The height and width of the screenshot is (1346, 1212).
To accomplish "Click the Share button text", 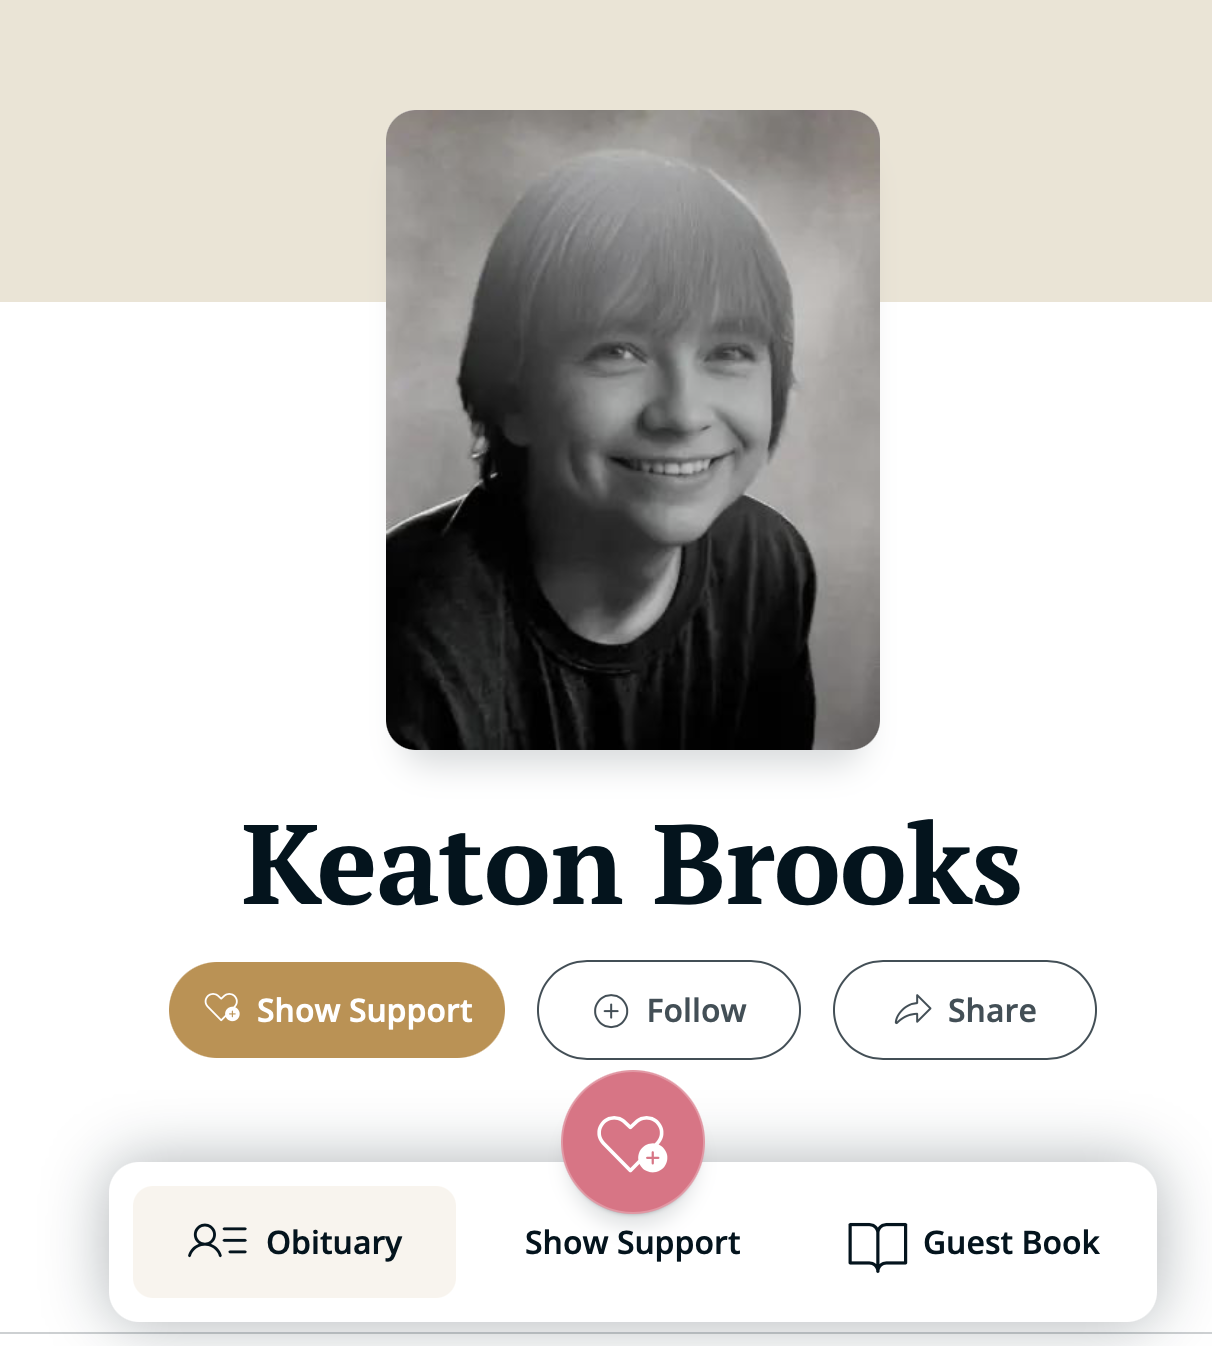I will (x=991, y=1011).
